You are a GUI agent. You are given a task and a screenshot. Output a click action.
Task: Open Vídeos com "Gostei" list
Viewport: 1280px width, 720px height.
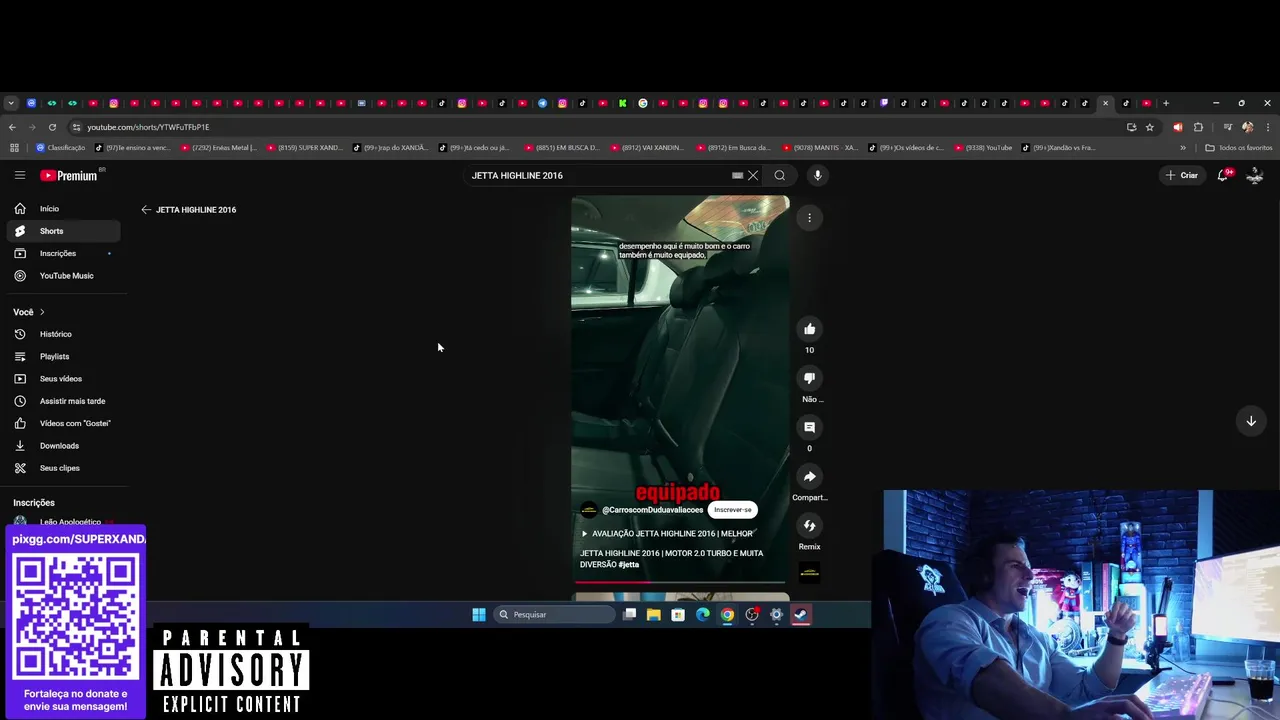(63, 423)
